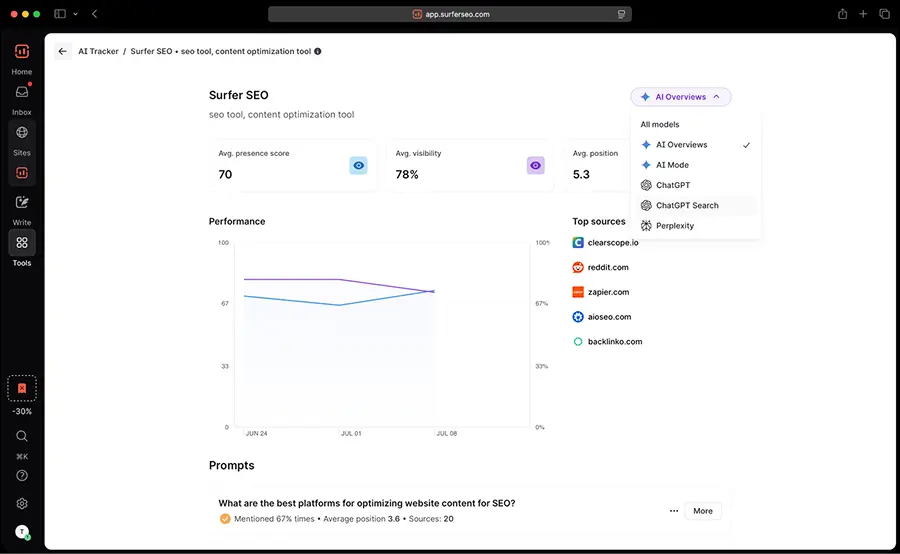Show the browser tab overview icon
This screenshot has width=900, height=554.
pos(885,14)
